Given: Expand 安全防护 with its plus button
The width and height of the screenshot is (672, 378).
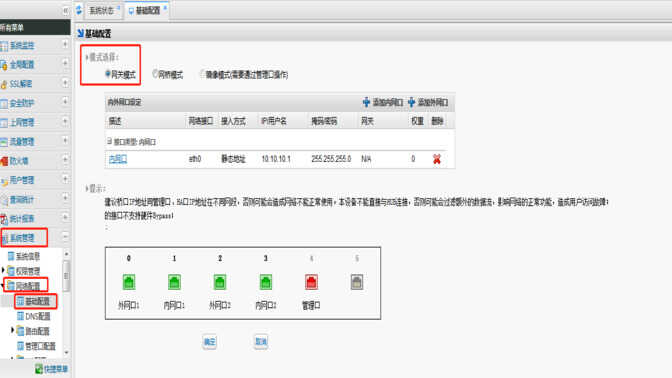Looking at the screenshot, I should (x=65, y=102).
